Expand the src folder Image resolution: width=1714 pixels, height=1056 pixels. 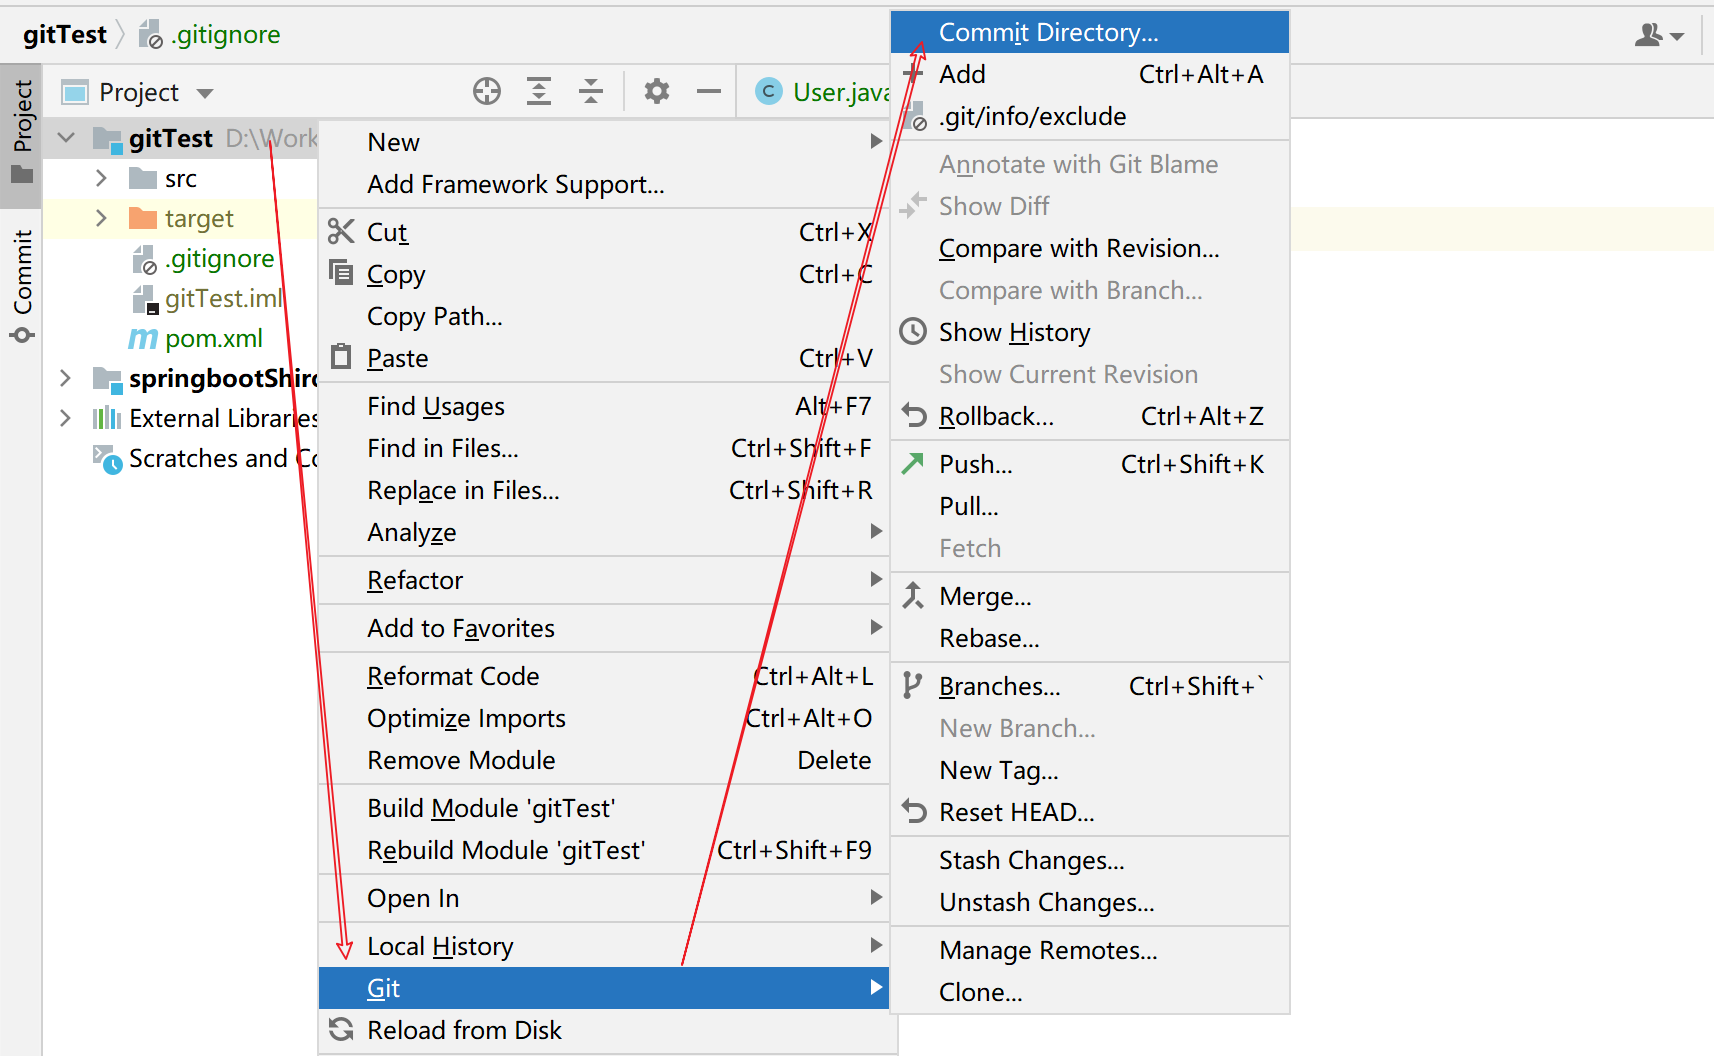[x=101, y=179]
